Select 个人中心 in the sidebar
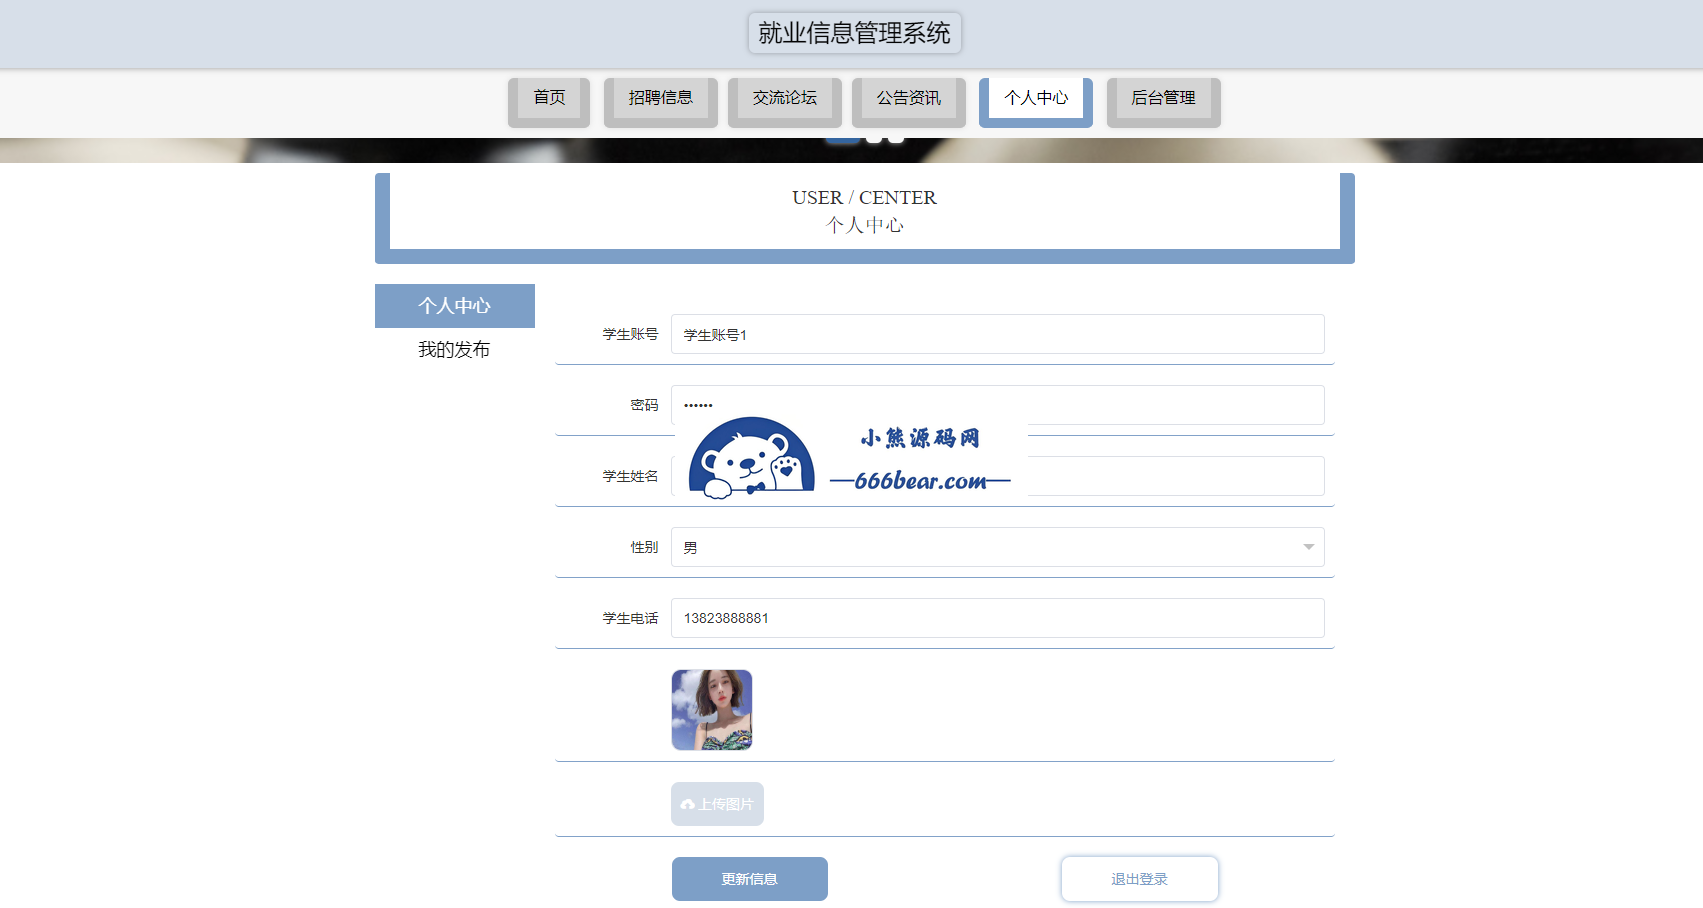 click(x=455, y=306)
